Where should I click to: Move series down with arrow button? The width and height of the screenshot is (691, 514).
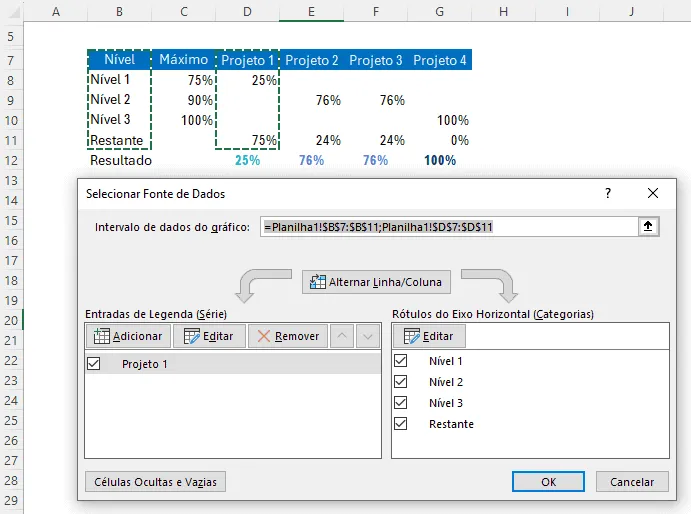click(368, 336)
